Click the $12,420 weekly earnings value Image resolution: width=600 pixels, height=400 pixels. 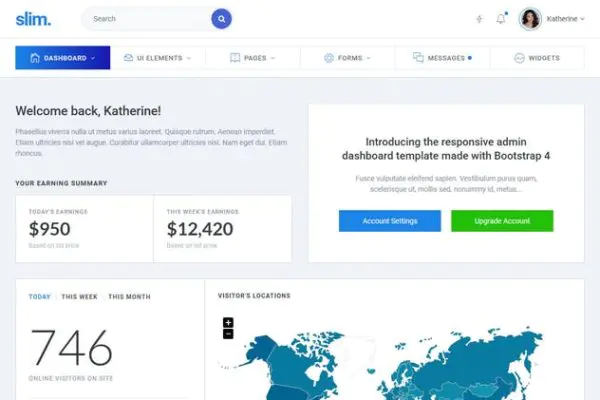tap(200, 229)
